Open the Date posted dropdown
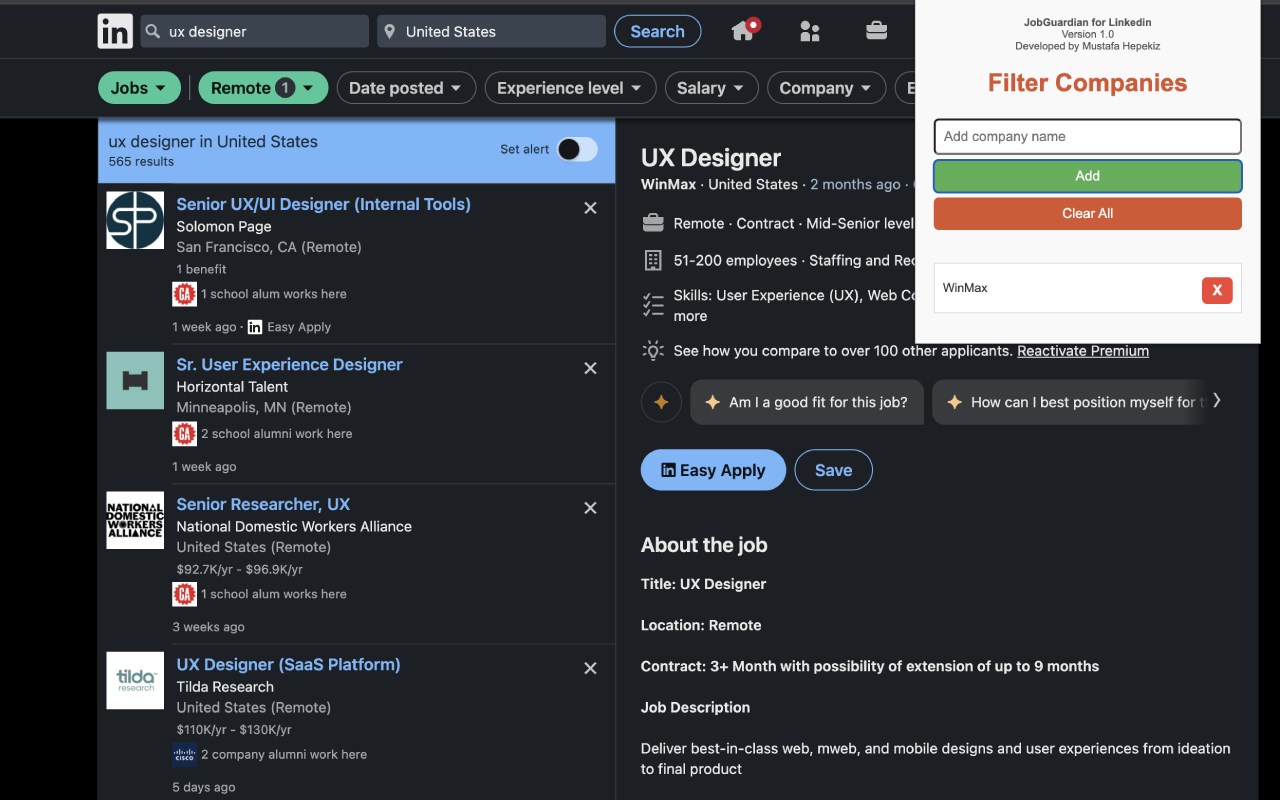Screen dimensions: 1280x800 (x=406, y=88)
